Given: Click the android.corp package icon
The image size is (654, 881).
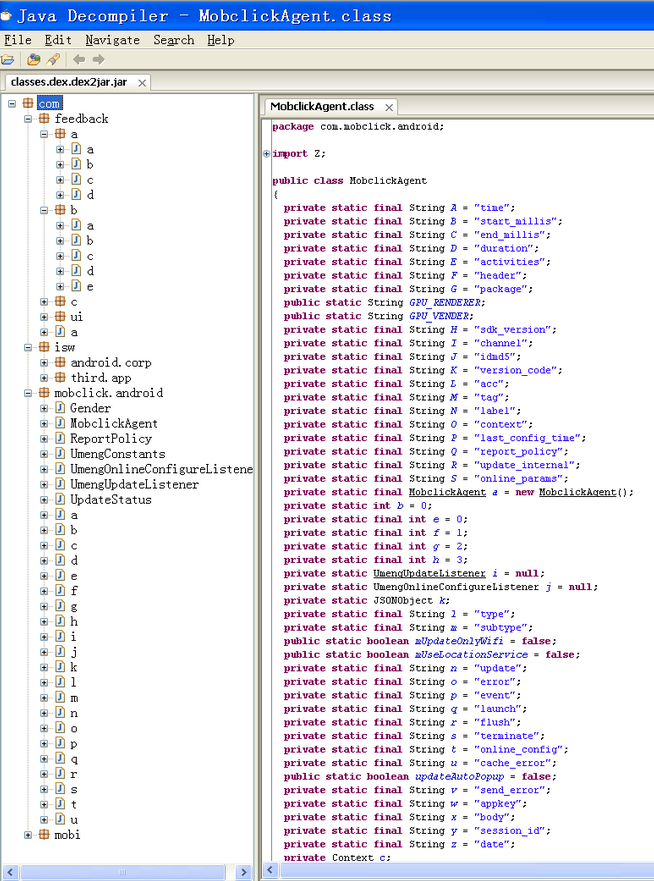Looking at the screenshot, I should (x=60, y=362).
